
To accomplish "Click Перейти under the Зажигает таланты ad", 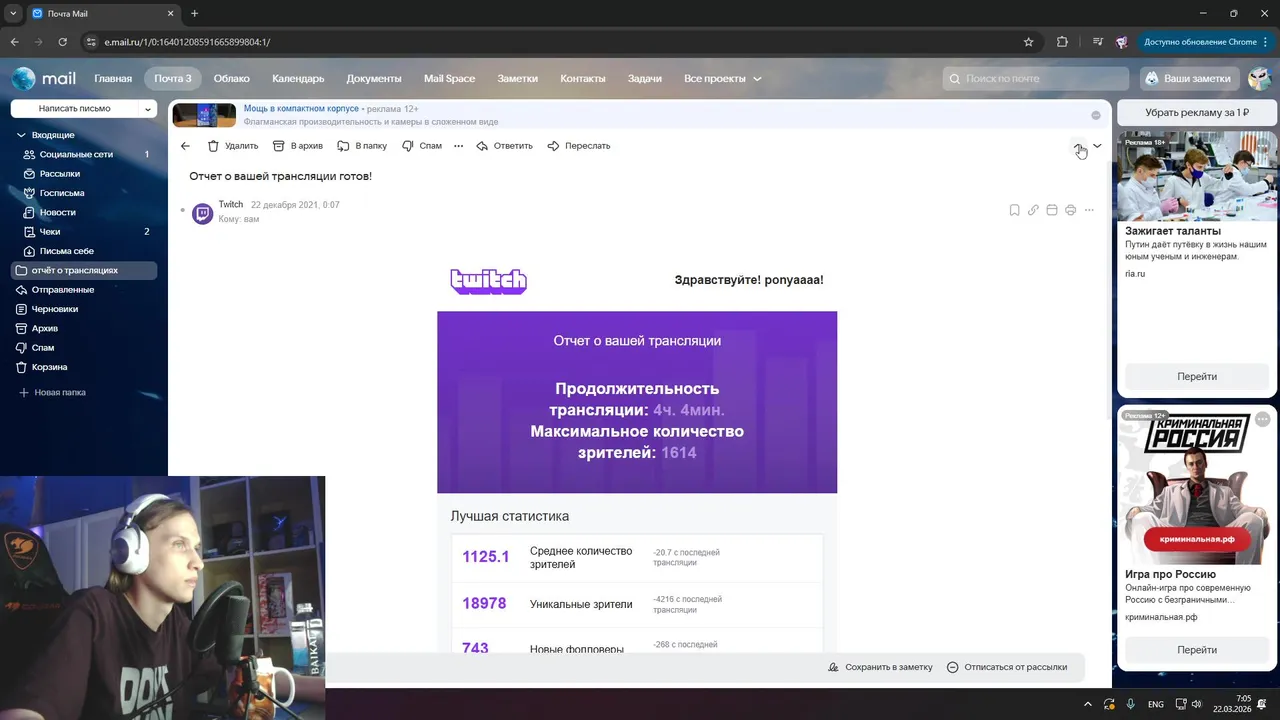I will 1197,377.
